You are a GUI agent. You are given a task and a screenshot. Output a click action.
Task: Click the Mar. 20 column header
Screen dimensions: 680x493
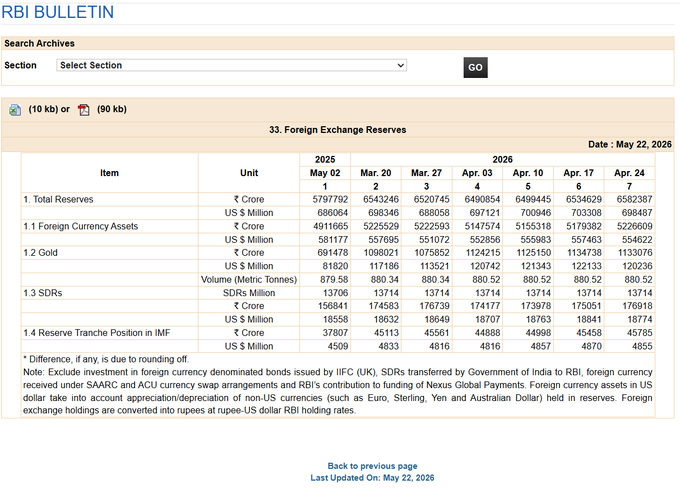376,173
